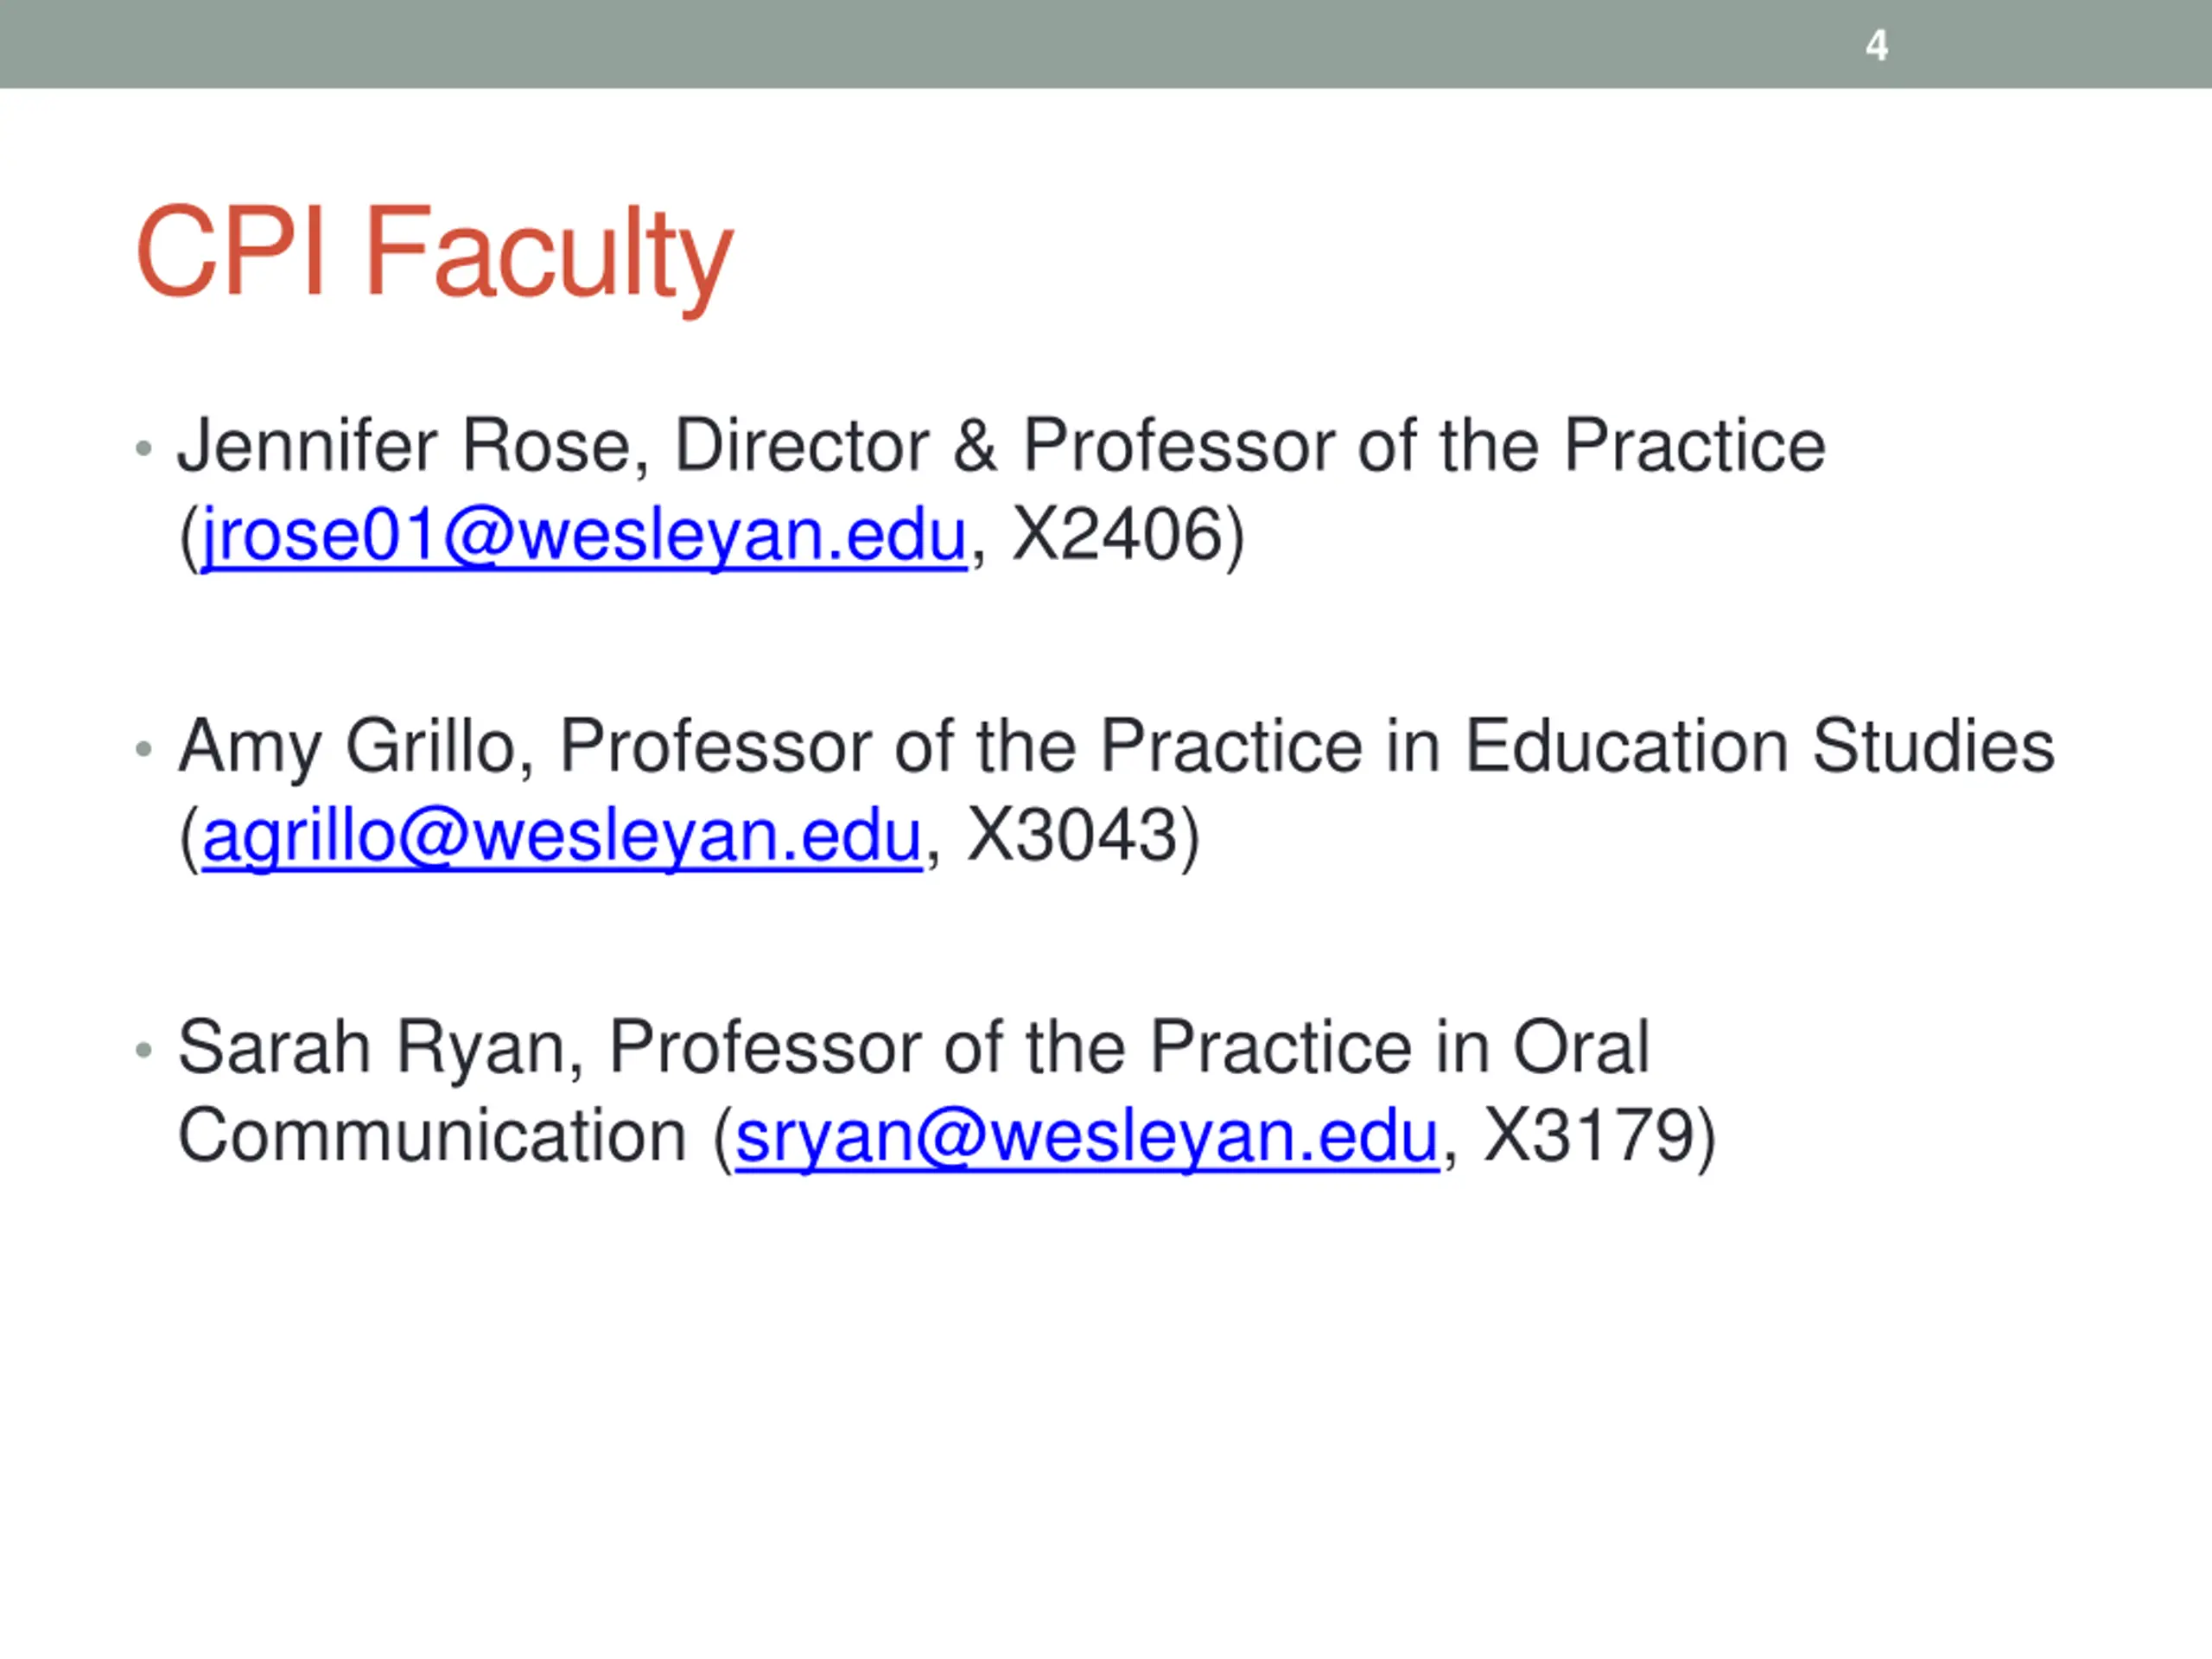The image size is (2212, 1659).
Task: Click the slide number 4 in header
Action: pyautogui.click(x=1877, y=45)
